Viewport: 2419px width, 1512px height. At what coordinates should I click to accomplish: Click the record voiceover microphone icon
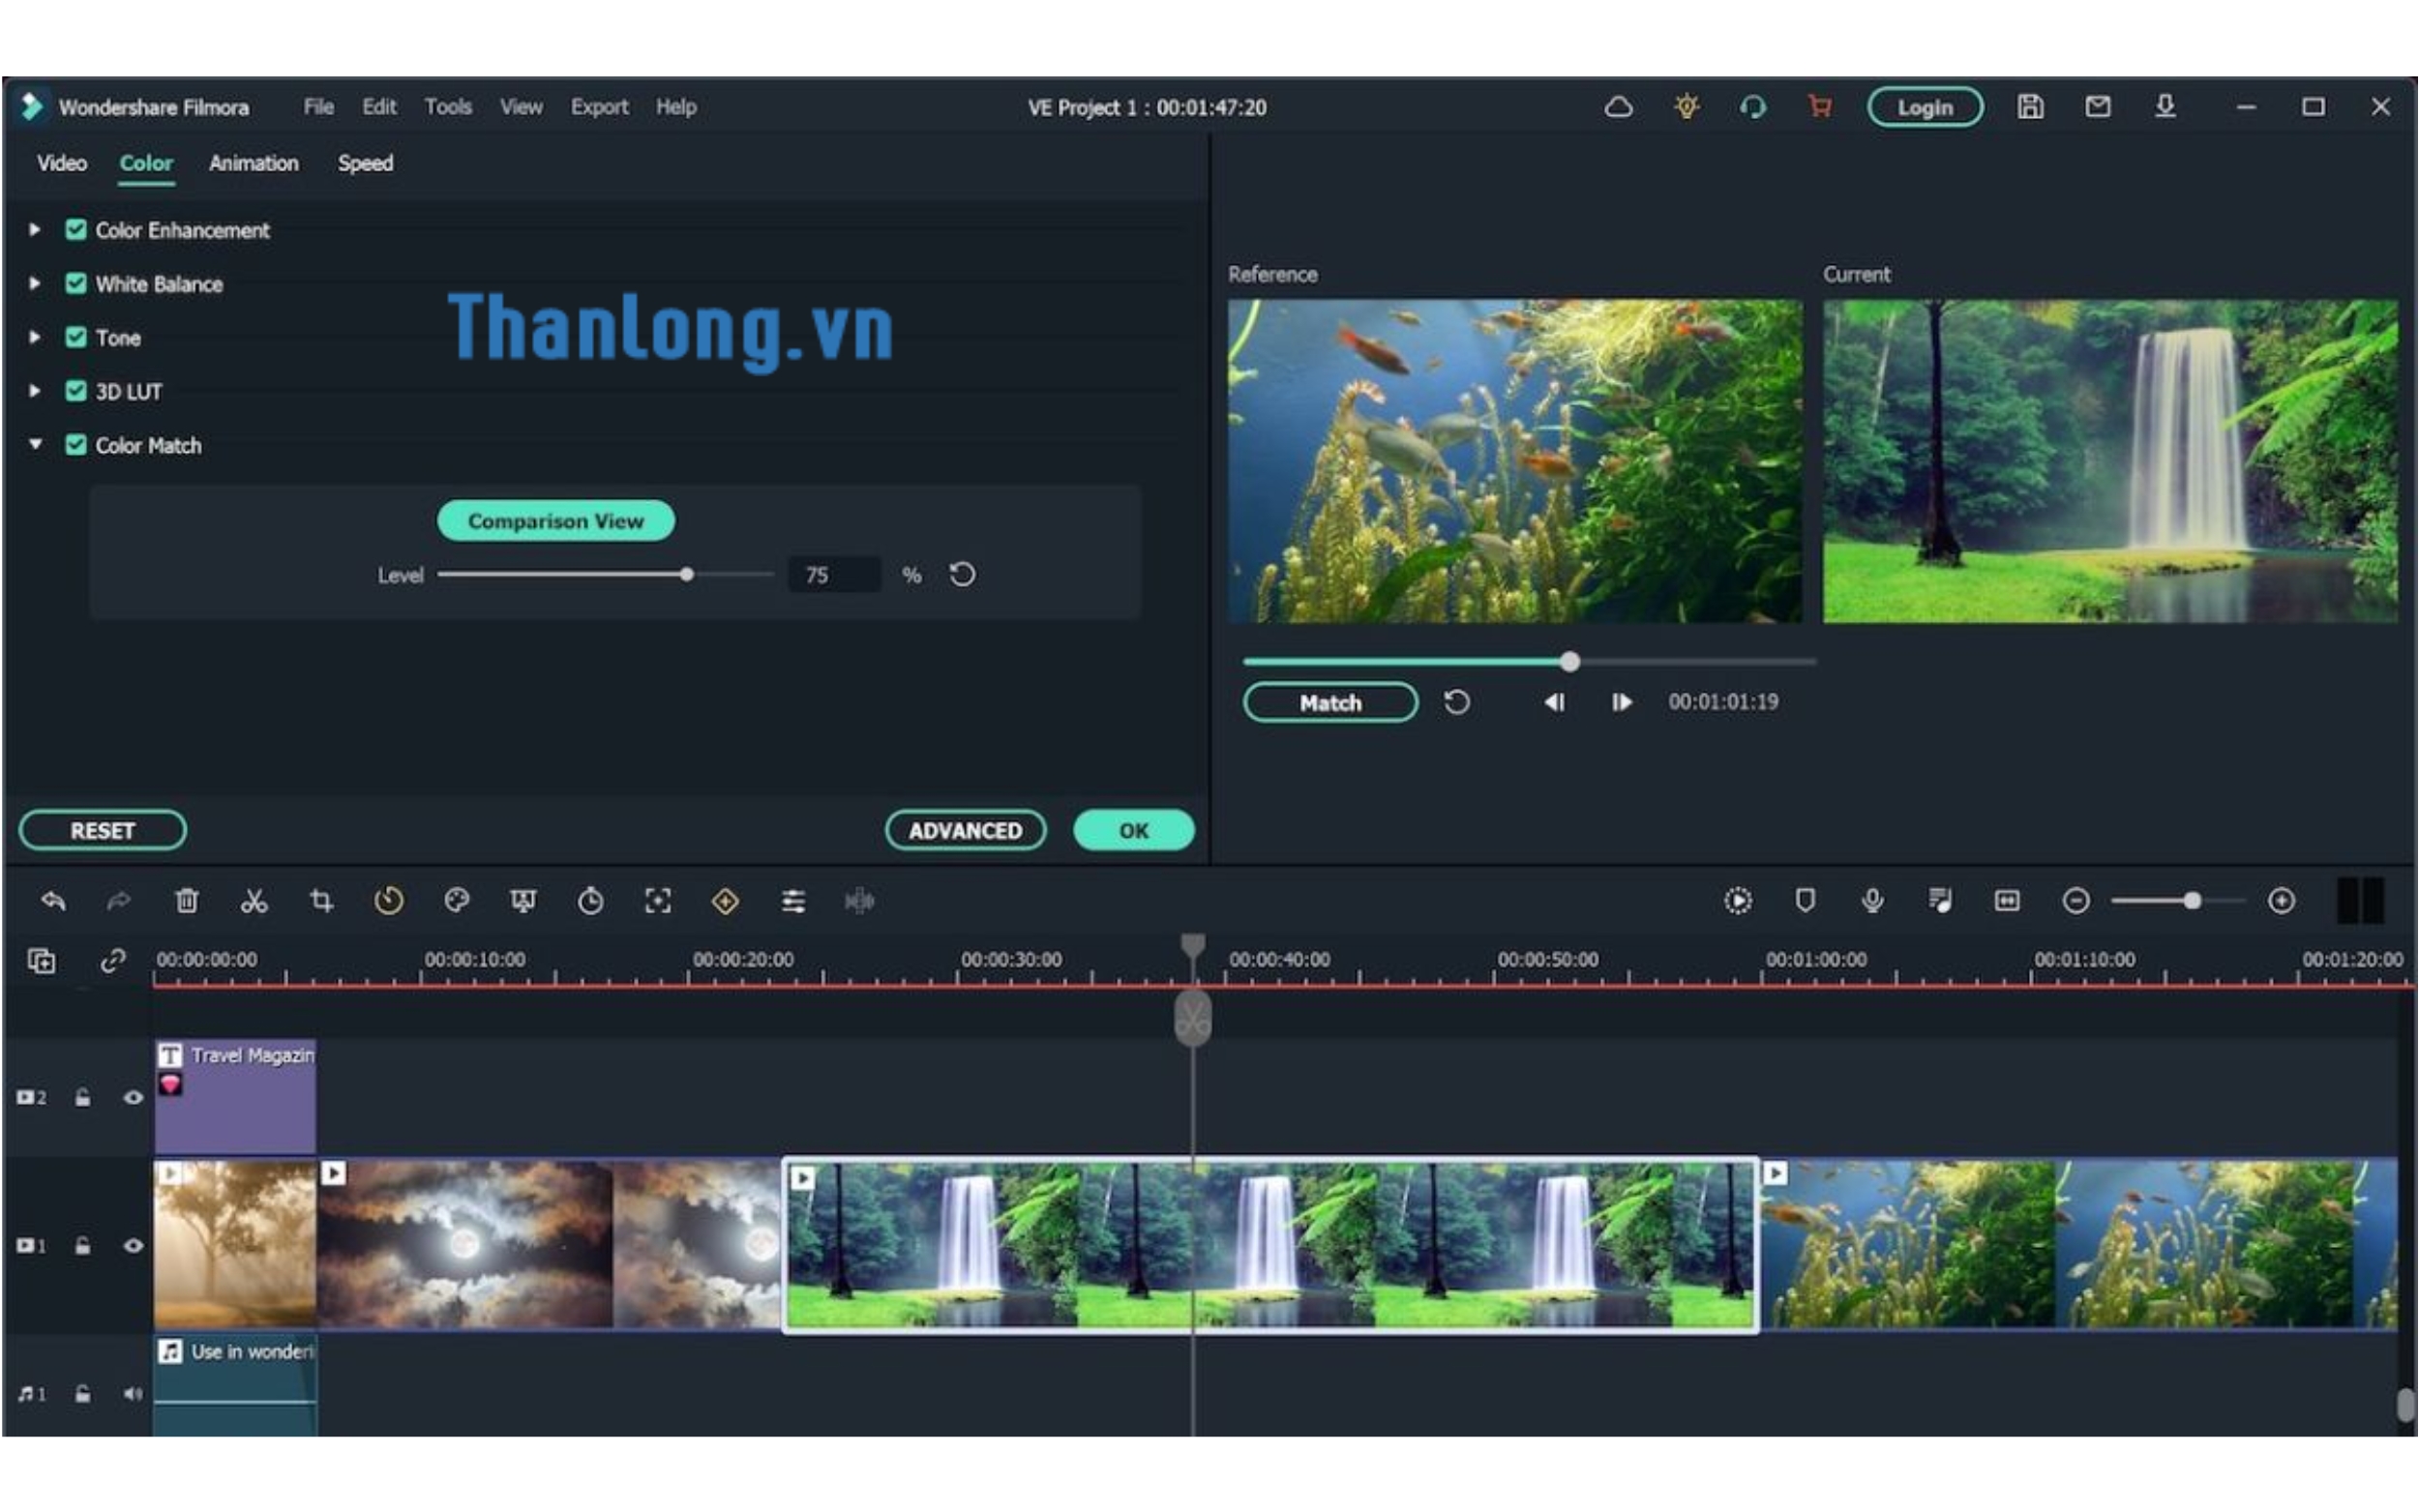[x=1872, y=901]
